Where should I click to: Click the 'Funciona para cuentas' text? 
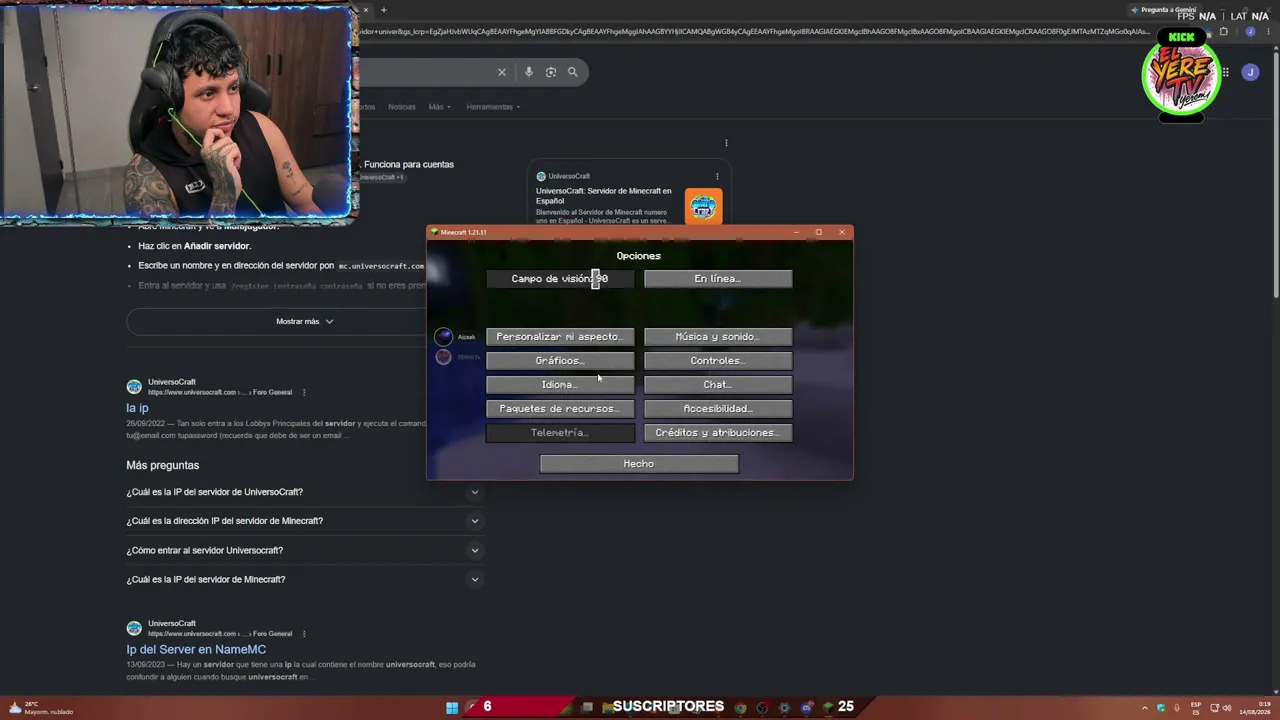(x=409, y=164)
